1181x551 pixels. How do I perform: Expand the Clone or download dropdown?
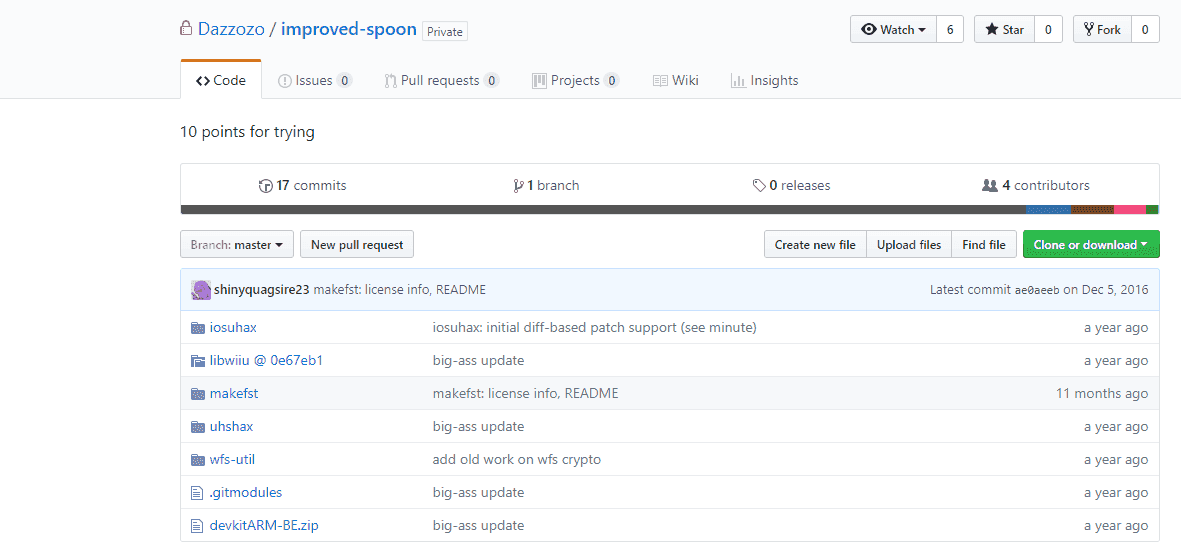click(x=1091, y=245)
